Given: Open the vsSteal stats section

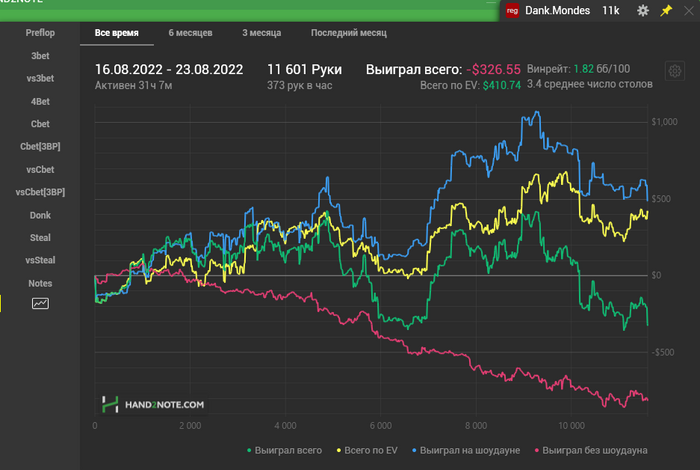Looking at the screenshot, I should click(x=40, y=260).
